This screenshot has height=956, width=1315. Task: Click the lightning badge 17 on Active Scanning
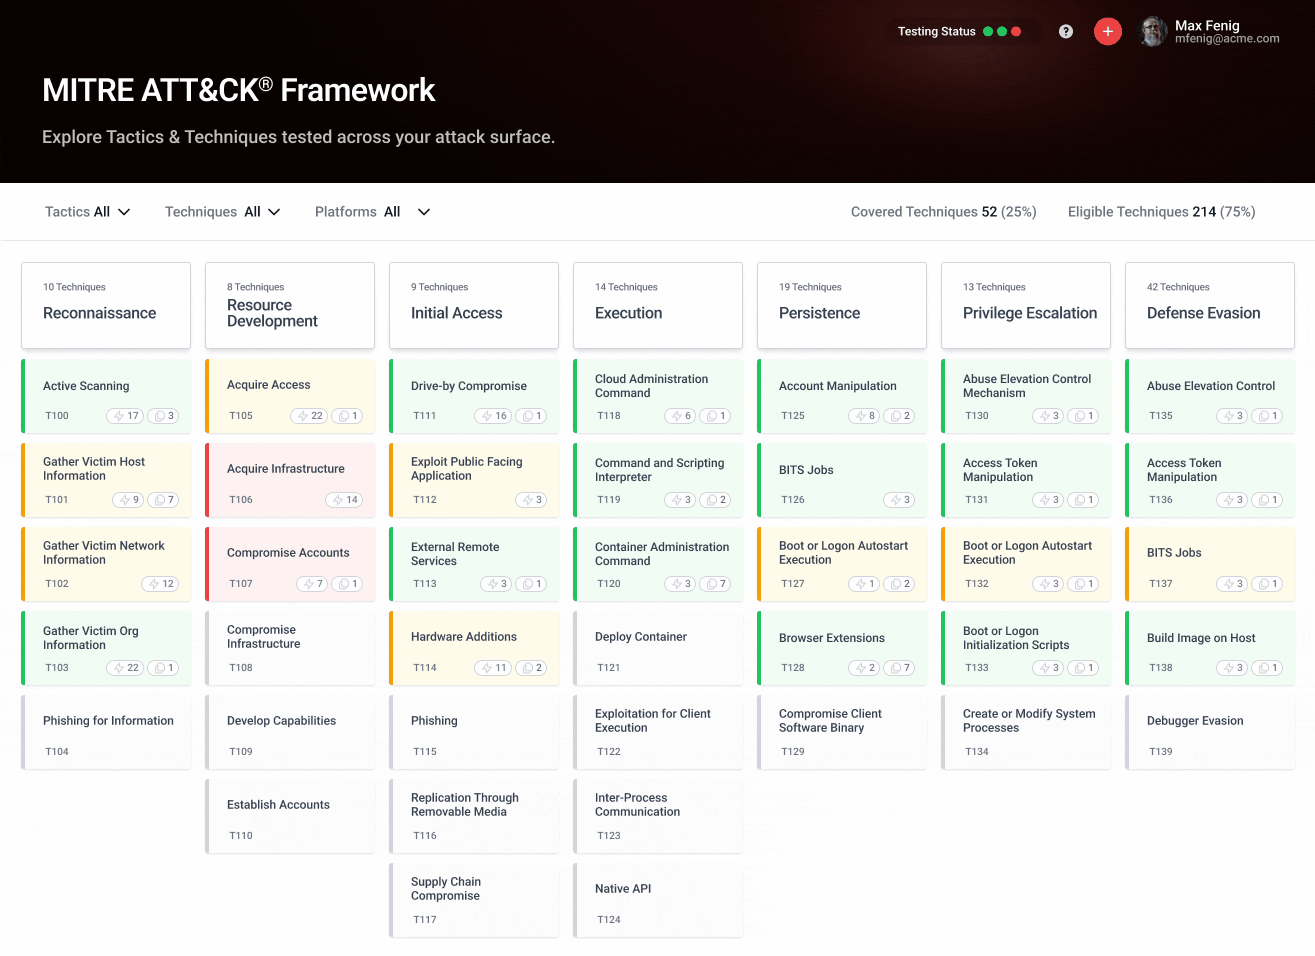tap(126, 416)
